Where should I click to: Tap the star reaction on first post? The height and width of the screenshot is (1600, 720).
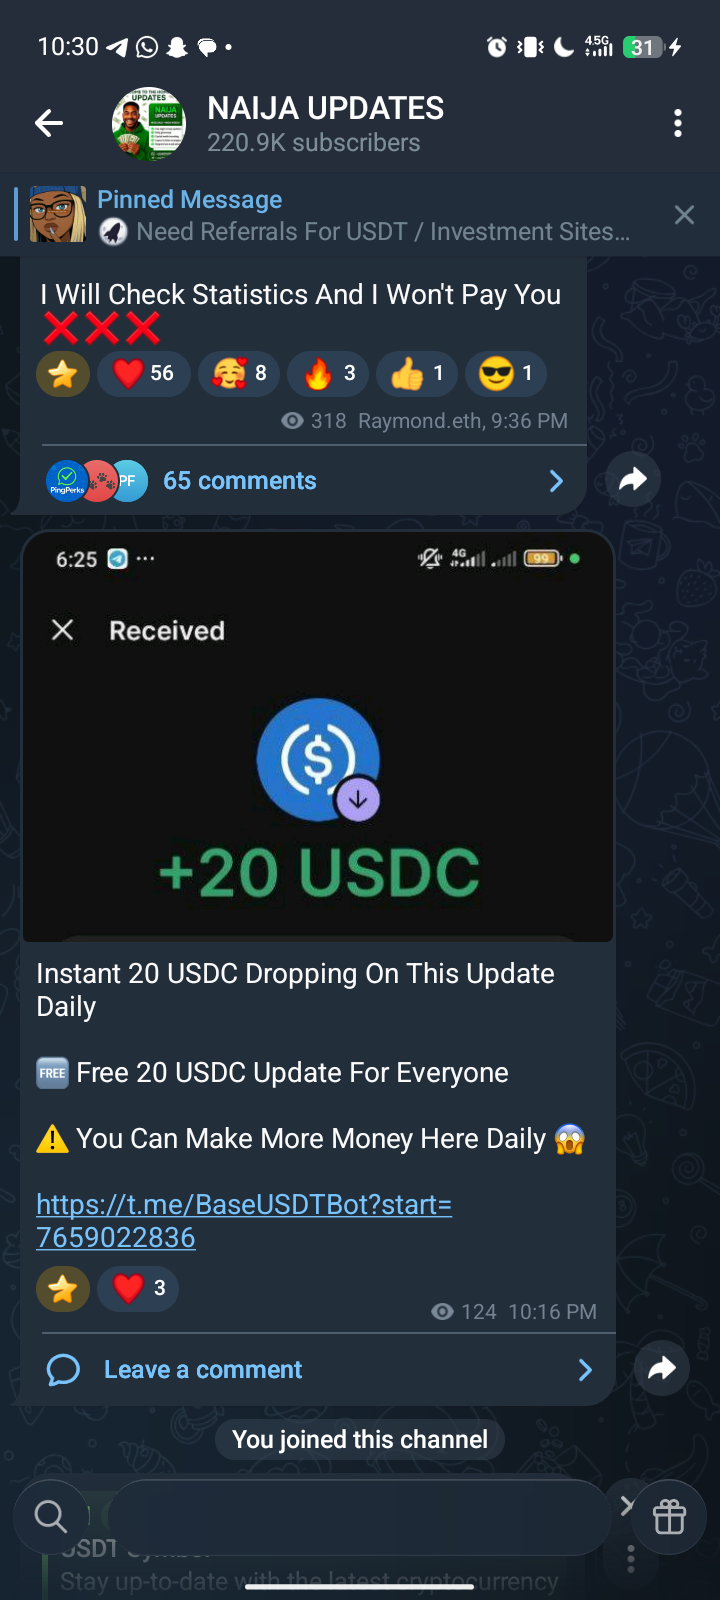pyautogui.click(x=63, y=374)
